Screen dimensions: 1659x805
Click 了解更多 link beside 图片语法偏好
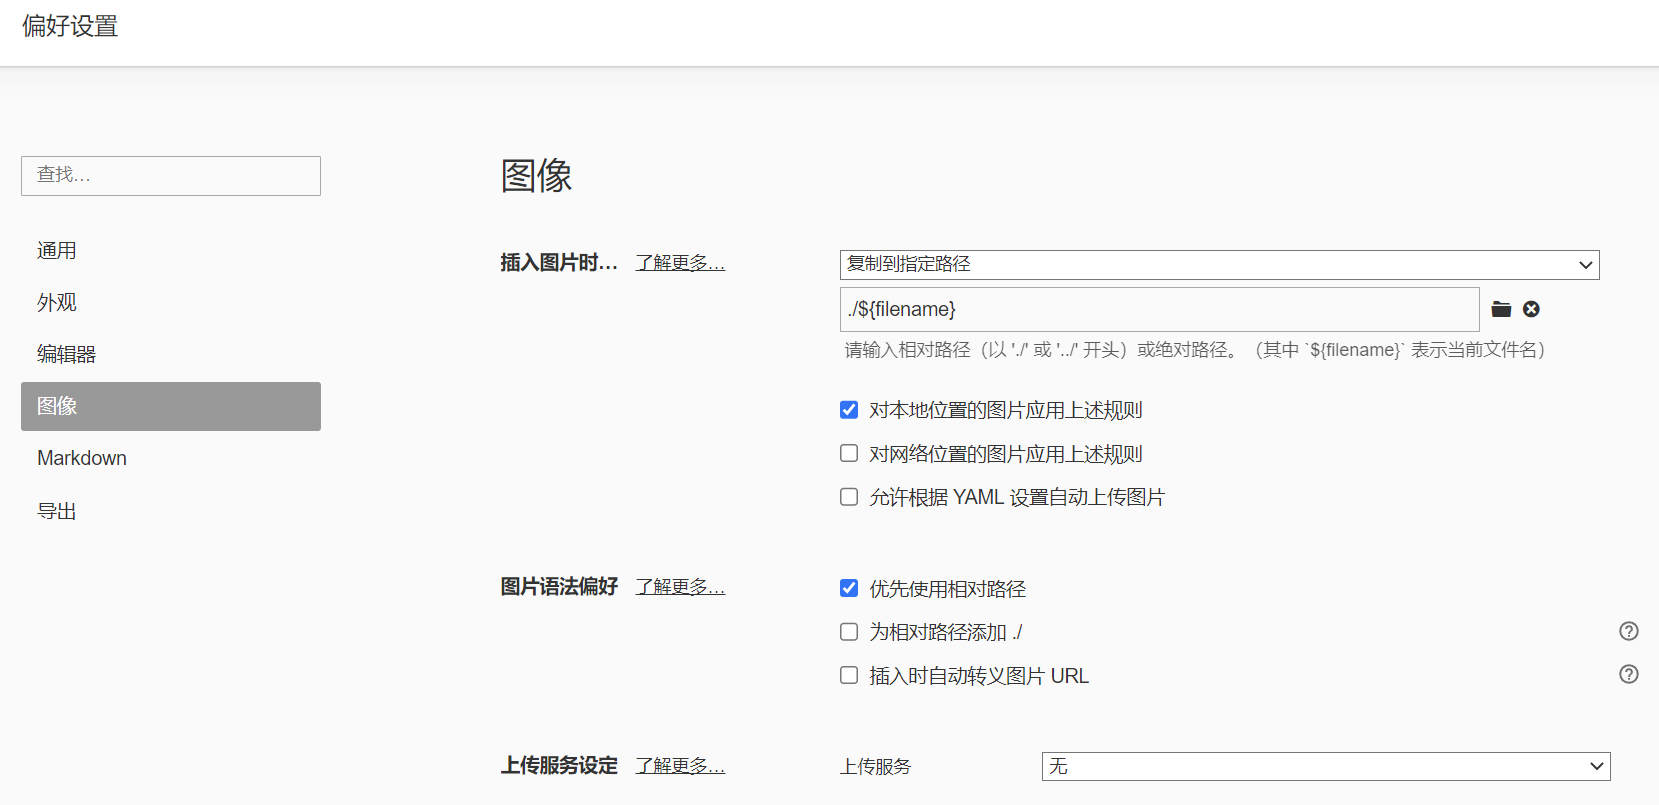[680, 587]
